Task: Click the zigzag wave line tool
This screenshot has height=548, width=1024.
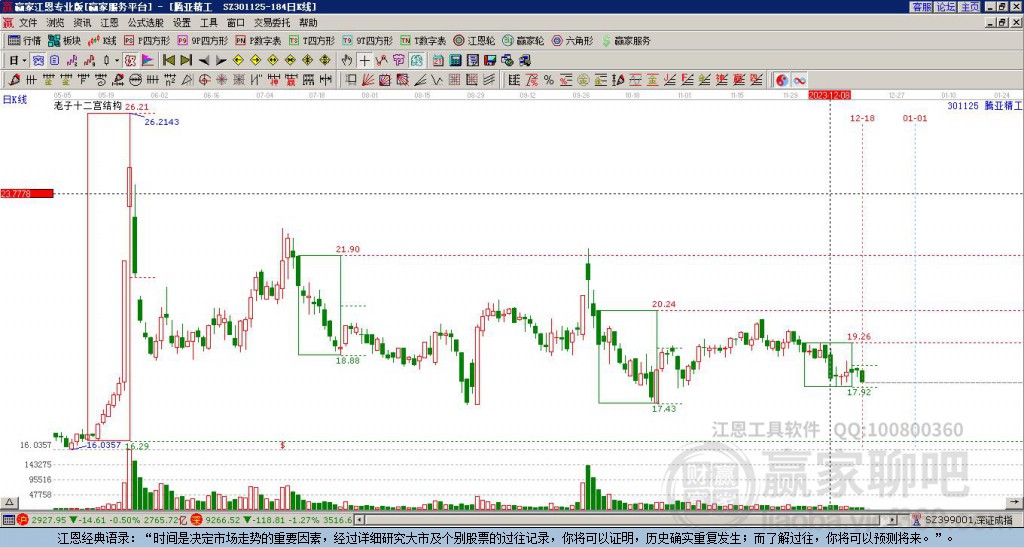Action: 437,80
